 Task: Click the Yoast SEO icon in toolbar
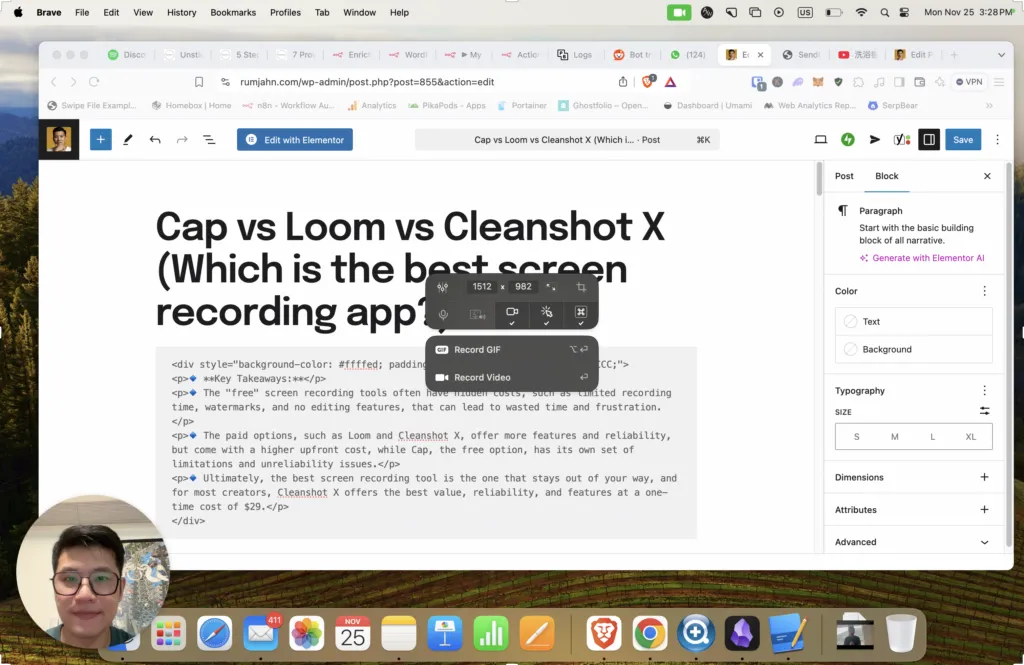pyautogui.click(x=901, y=140)
